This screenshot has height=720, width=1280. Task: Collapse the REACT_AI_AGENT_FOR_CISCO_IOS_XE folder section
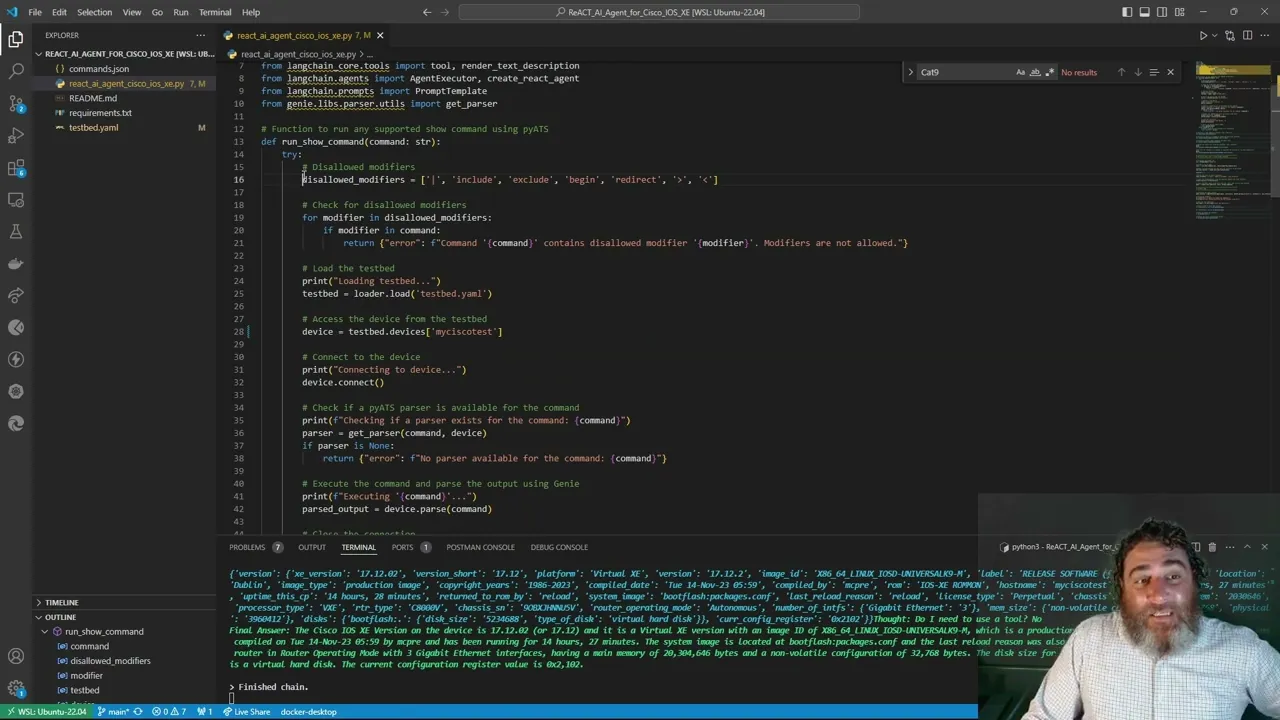pos(123,54)
